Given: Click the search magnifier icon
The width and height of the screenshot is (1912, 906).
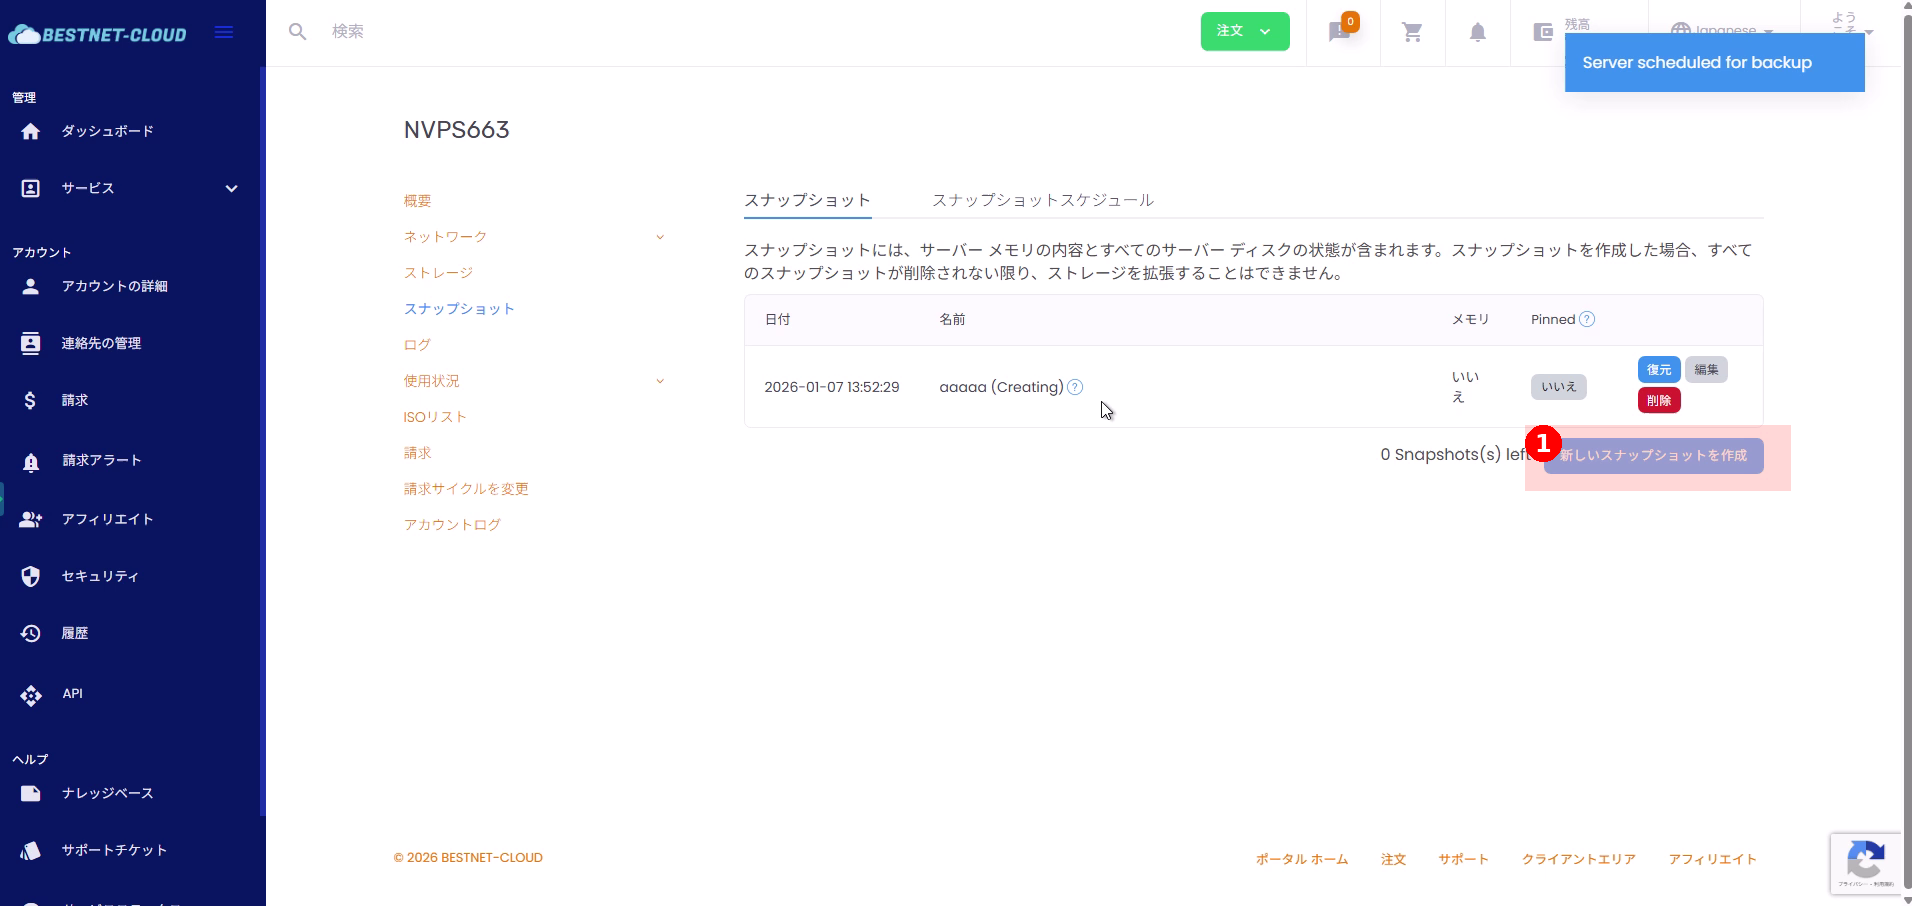Looking at the screenshot, I should [297, 32].
